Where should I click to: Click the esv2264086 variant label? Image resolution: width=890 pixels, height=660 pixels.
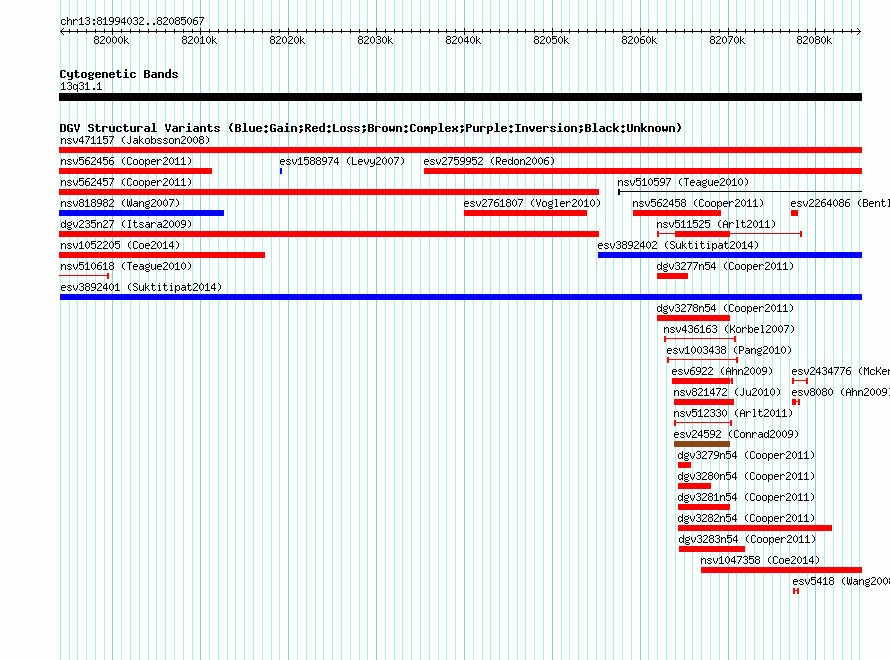(x=840, y=203)
